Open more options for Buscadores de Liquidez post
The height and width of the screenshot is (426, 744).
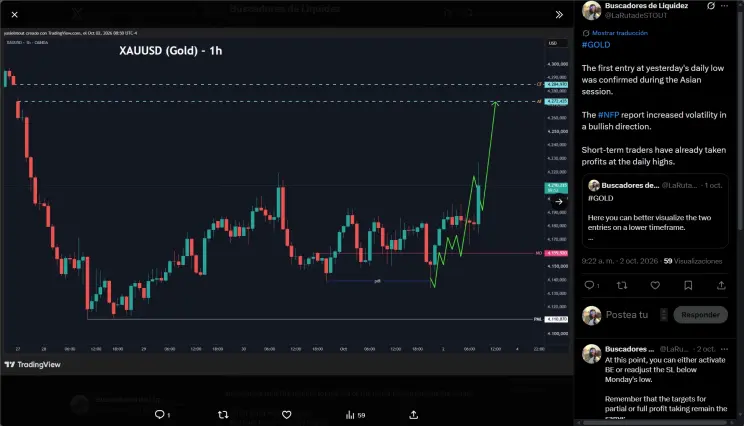[x=725, y=6]
